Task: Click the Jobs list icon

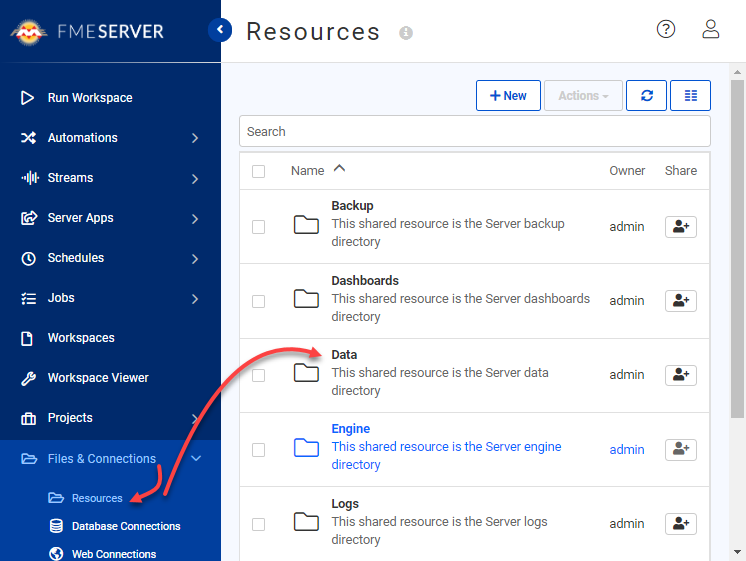Action: (x=29, y=298)
